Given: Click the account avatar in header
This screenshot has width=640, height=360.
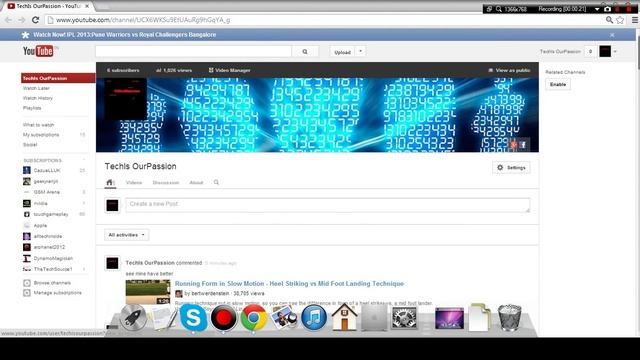Looking at the screenshot, I should 605,51.
